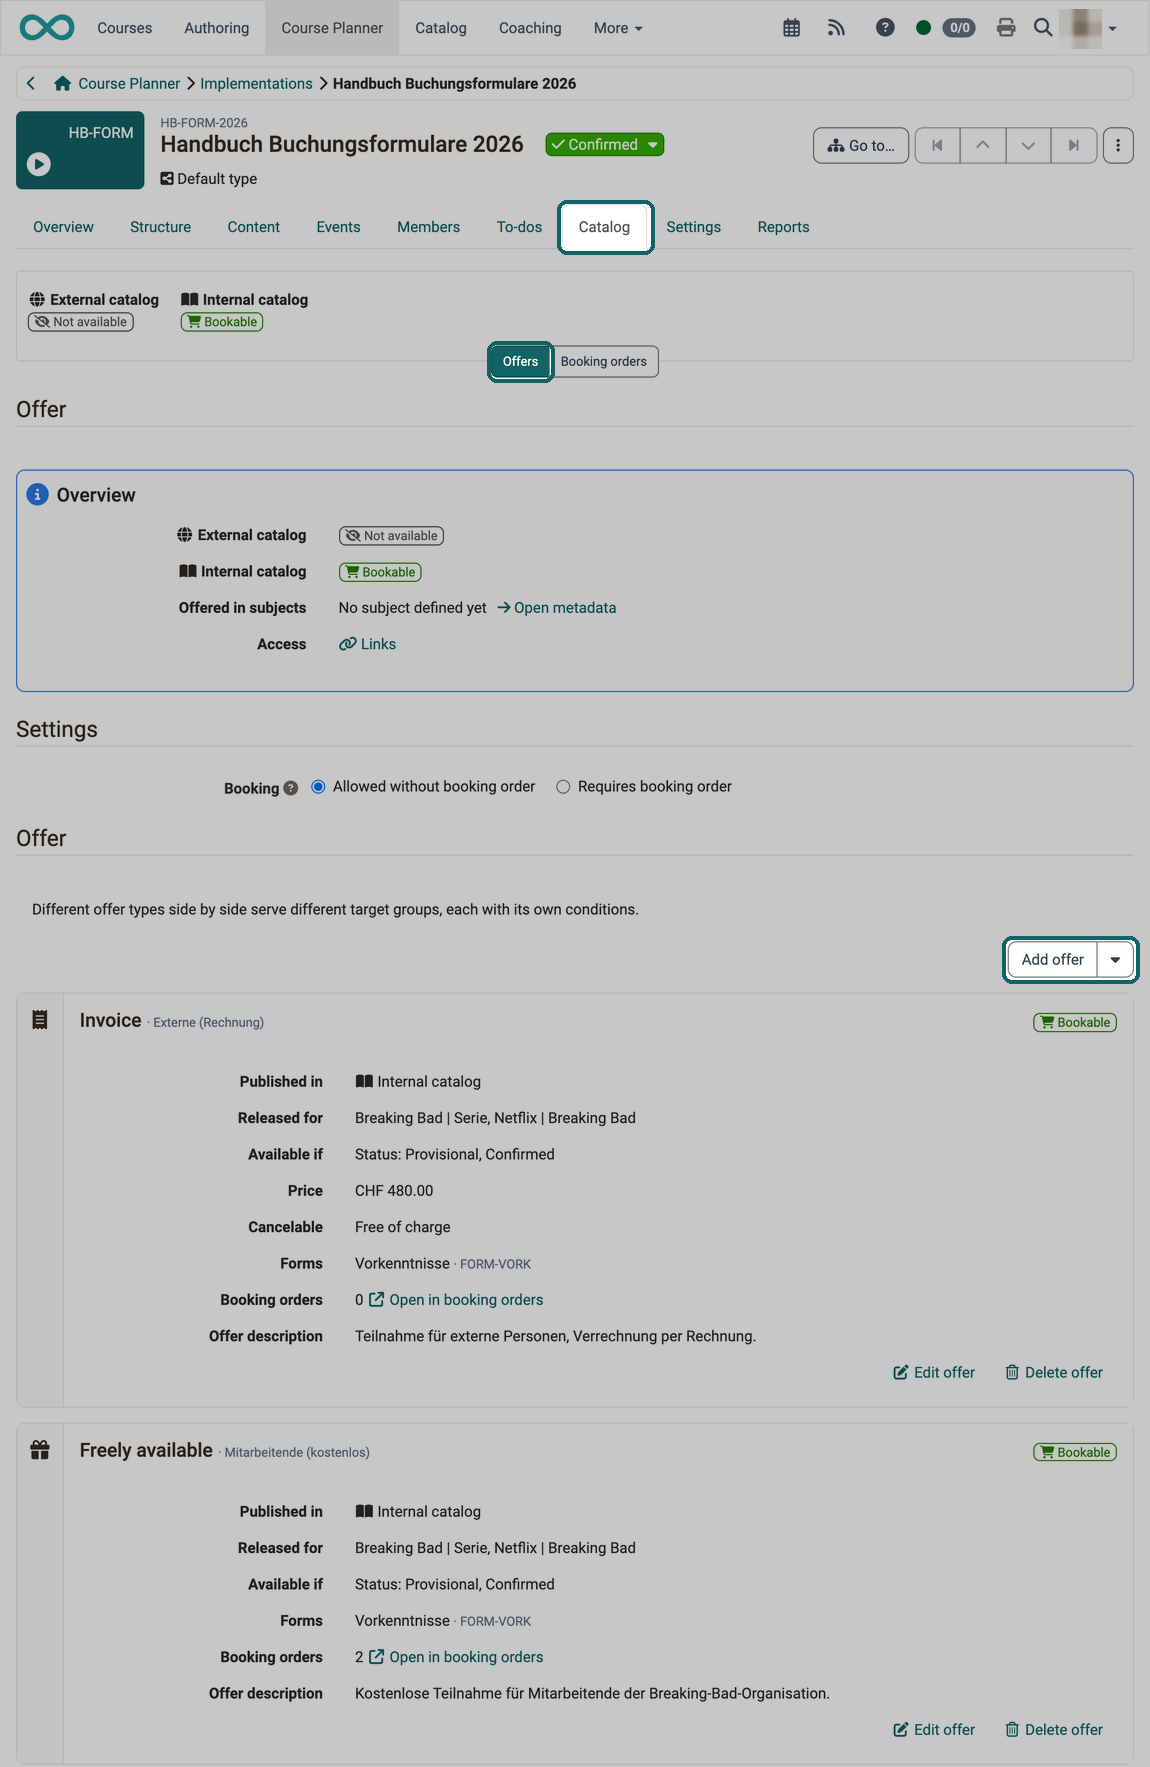This screenshot has height=1767, width=1150.
Task: Click the OpenOlat infinity logo
Action: (x=46, y=28)
